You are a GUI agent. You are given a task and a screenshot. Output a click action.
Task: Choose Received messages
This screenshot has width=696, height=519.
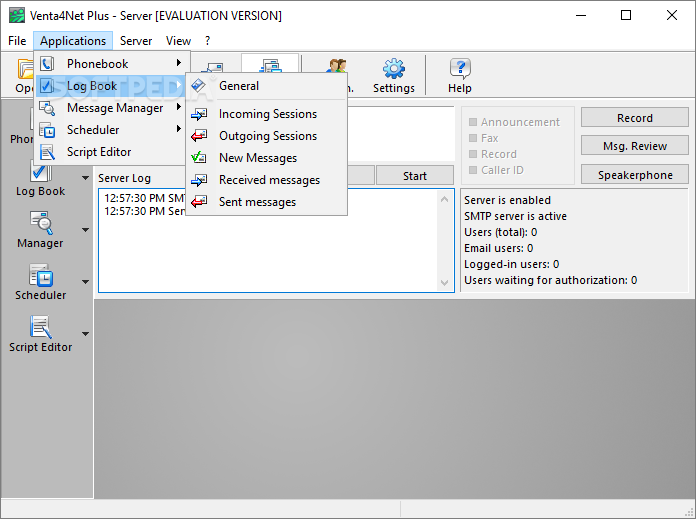[x=266, y=180]
